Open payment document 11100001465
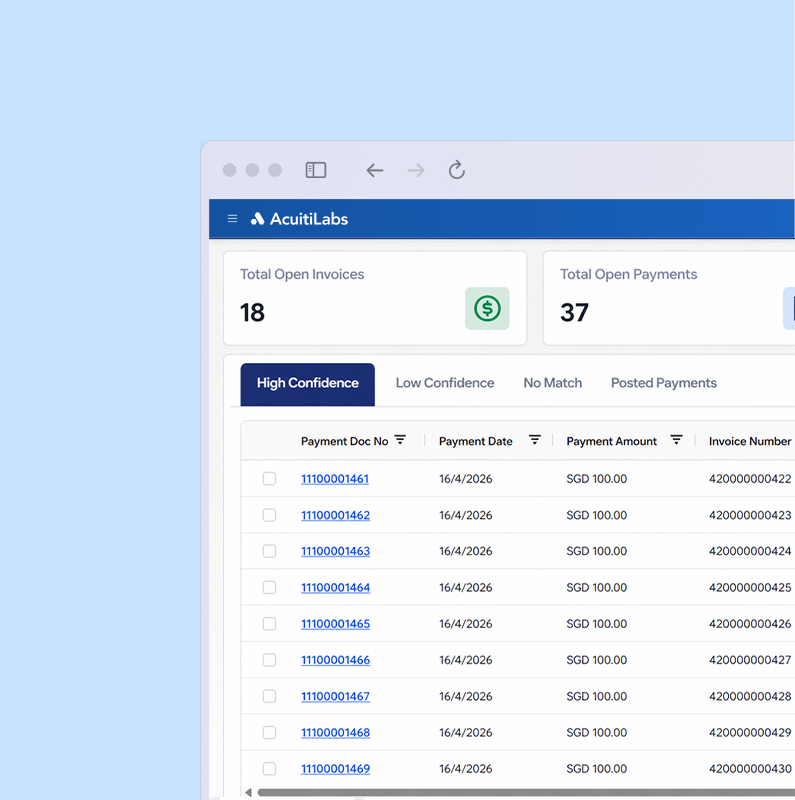795x800 pixels. (335, 623)
